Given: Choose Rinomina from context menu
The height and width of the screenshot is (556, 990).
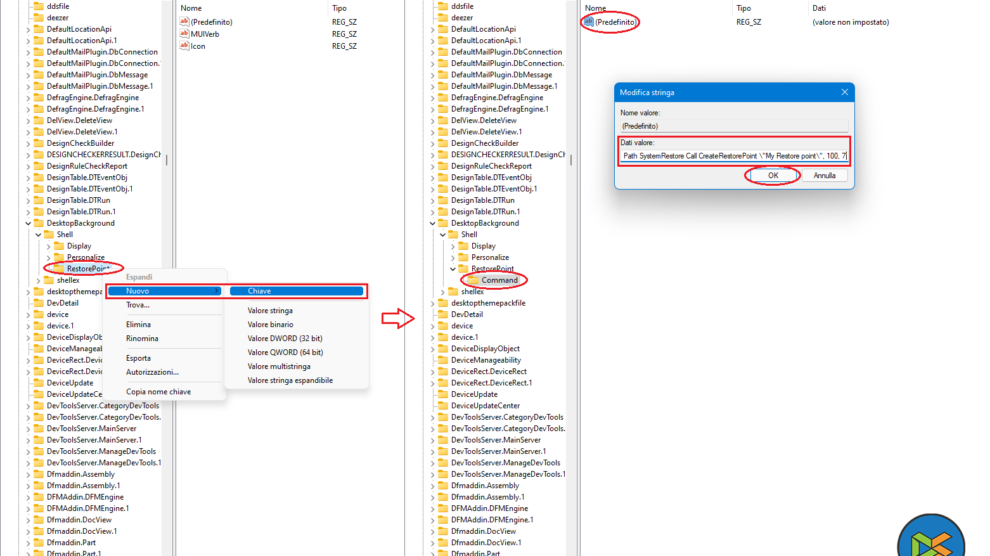Looking at the screenshot, I should pyautogui.click(x=142, y=338).
